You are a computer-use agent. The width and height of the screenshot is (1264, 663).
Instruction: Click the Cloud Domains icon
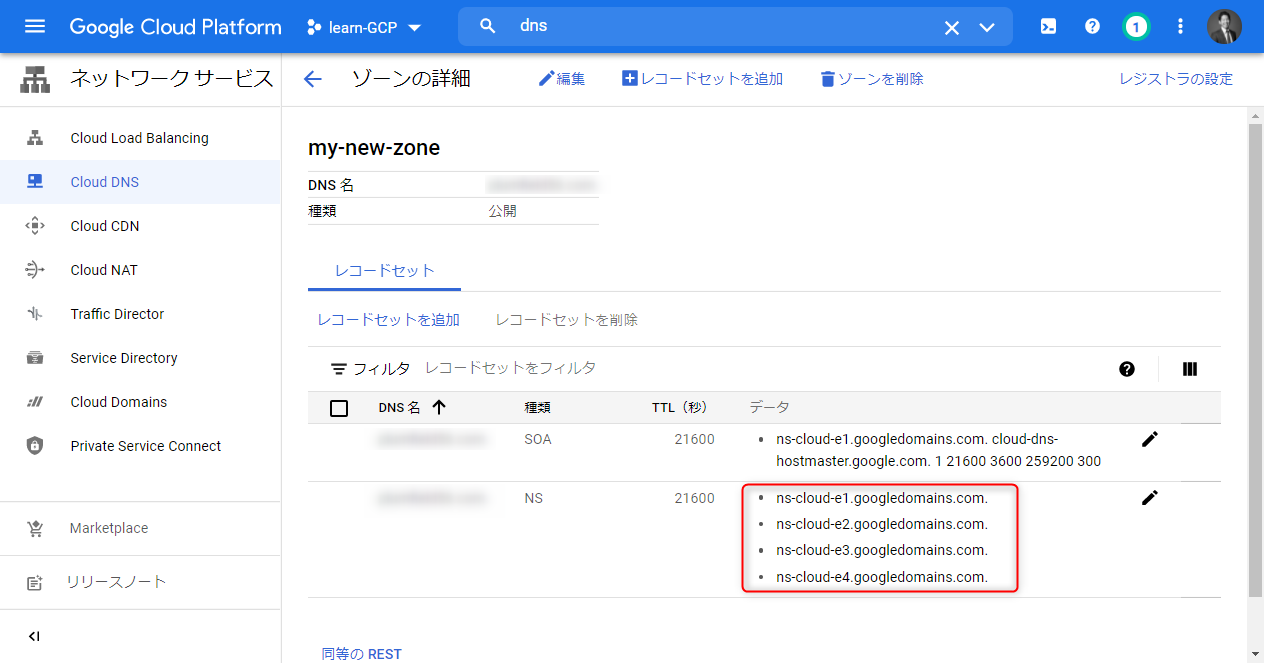click(x=35, y=402)
